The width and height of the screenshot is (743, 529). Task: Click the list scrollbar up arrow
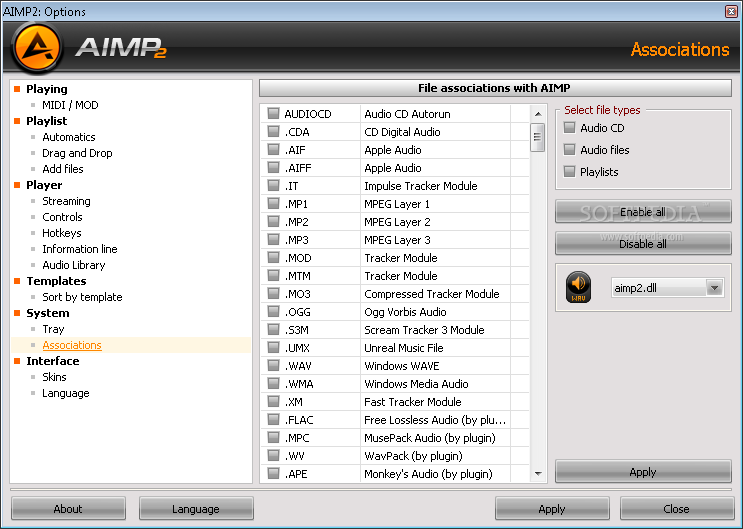[538, 114]
